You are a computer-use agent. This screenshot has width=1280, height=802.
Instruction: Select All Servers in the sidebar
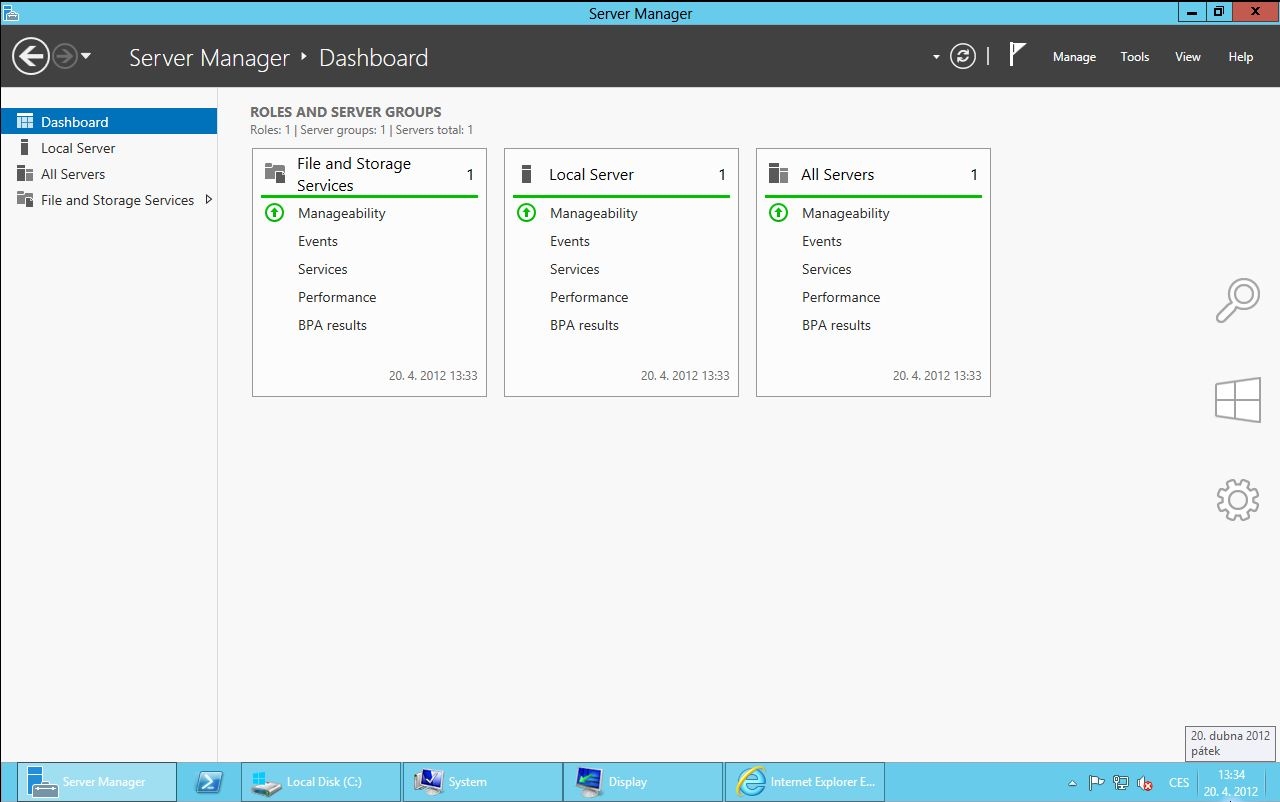point(109,174)
